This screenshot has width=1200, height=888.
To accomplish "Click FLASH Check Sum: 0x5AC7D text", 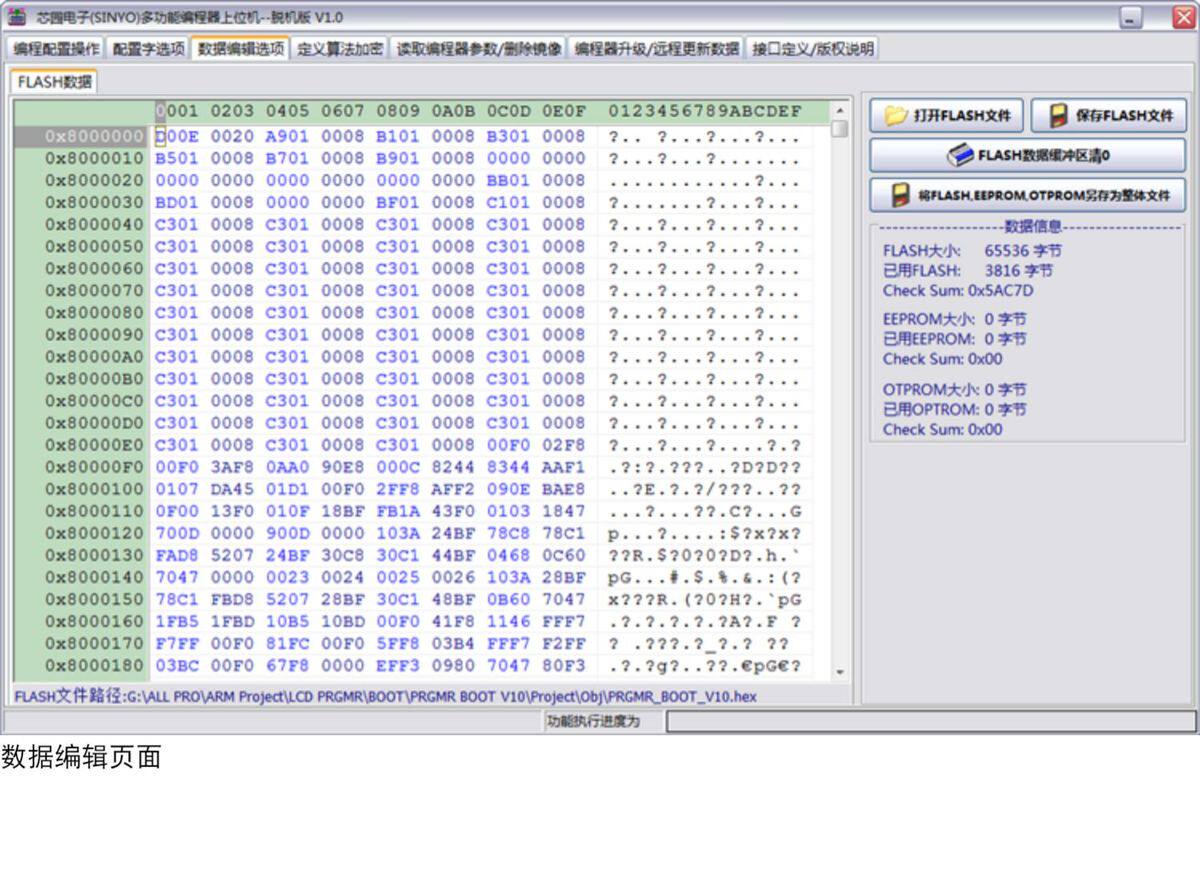I will [x=958, y=291].
